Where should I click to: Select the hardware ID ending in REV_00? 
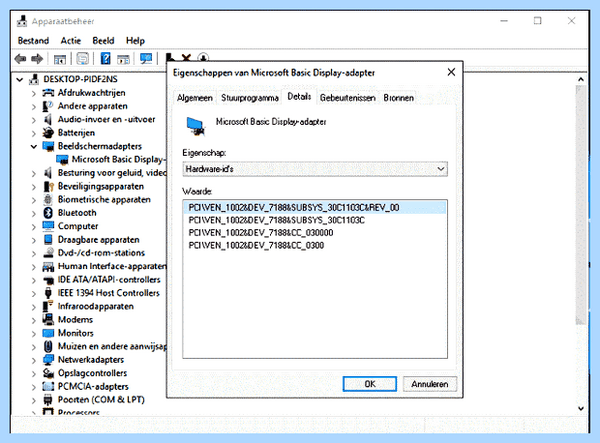315,207
